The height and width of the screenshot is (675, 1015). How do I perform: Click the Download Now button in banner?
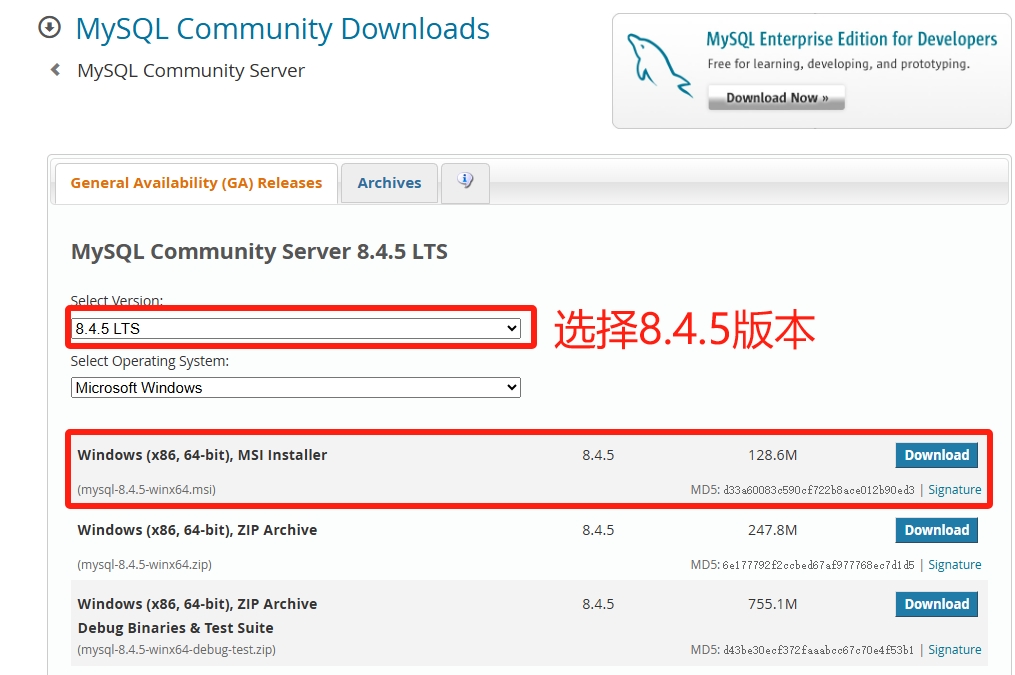point(776,98)
